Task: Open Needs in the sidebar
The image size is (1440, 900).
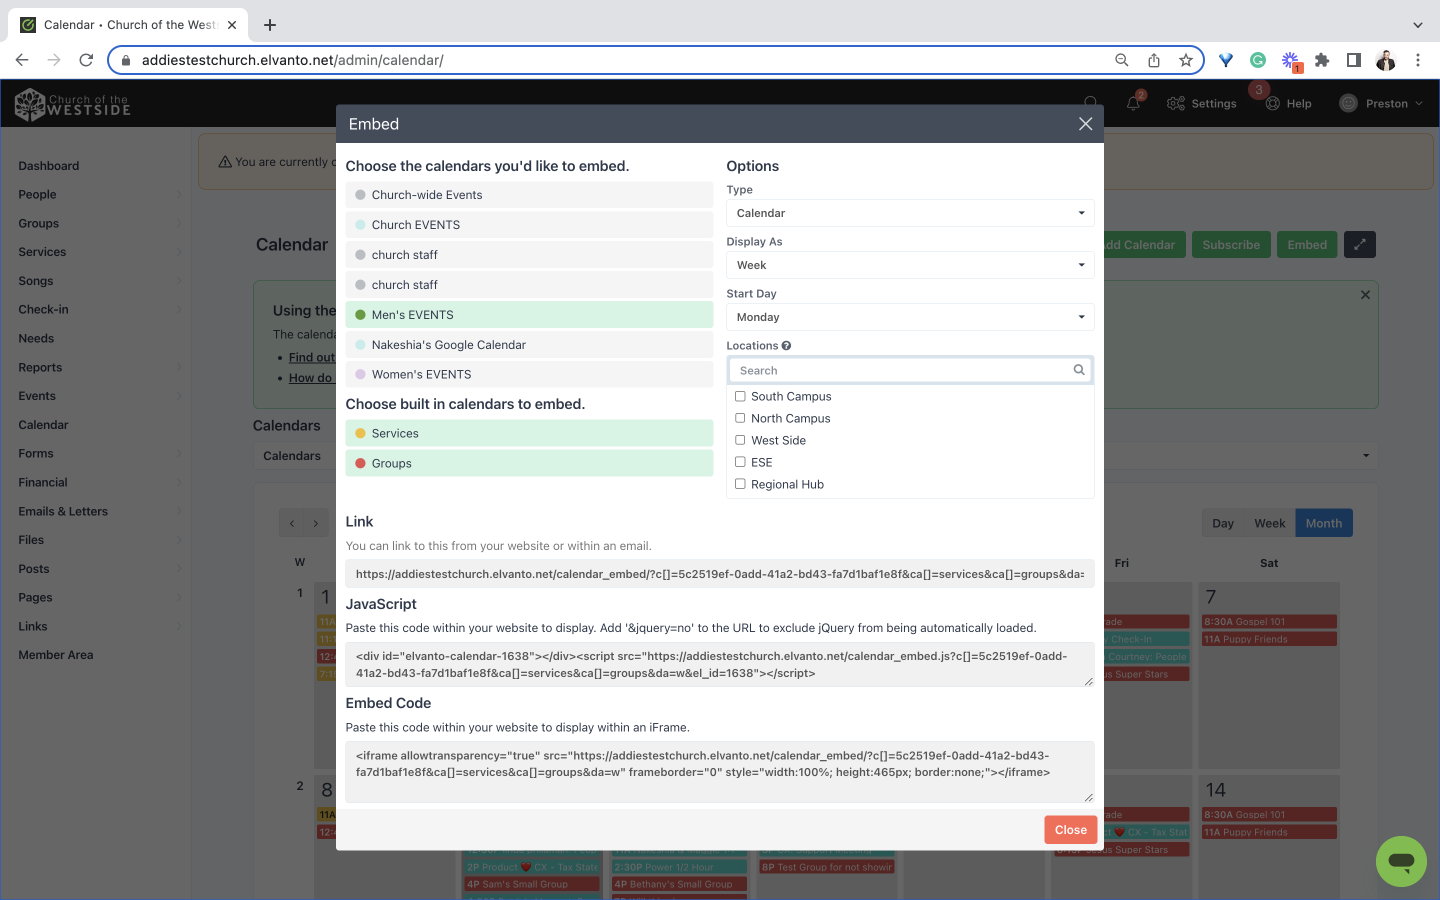Action: (36, 339)
